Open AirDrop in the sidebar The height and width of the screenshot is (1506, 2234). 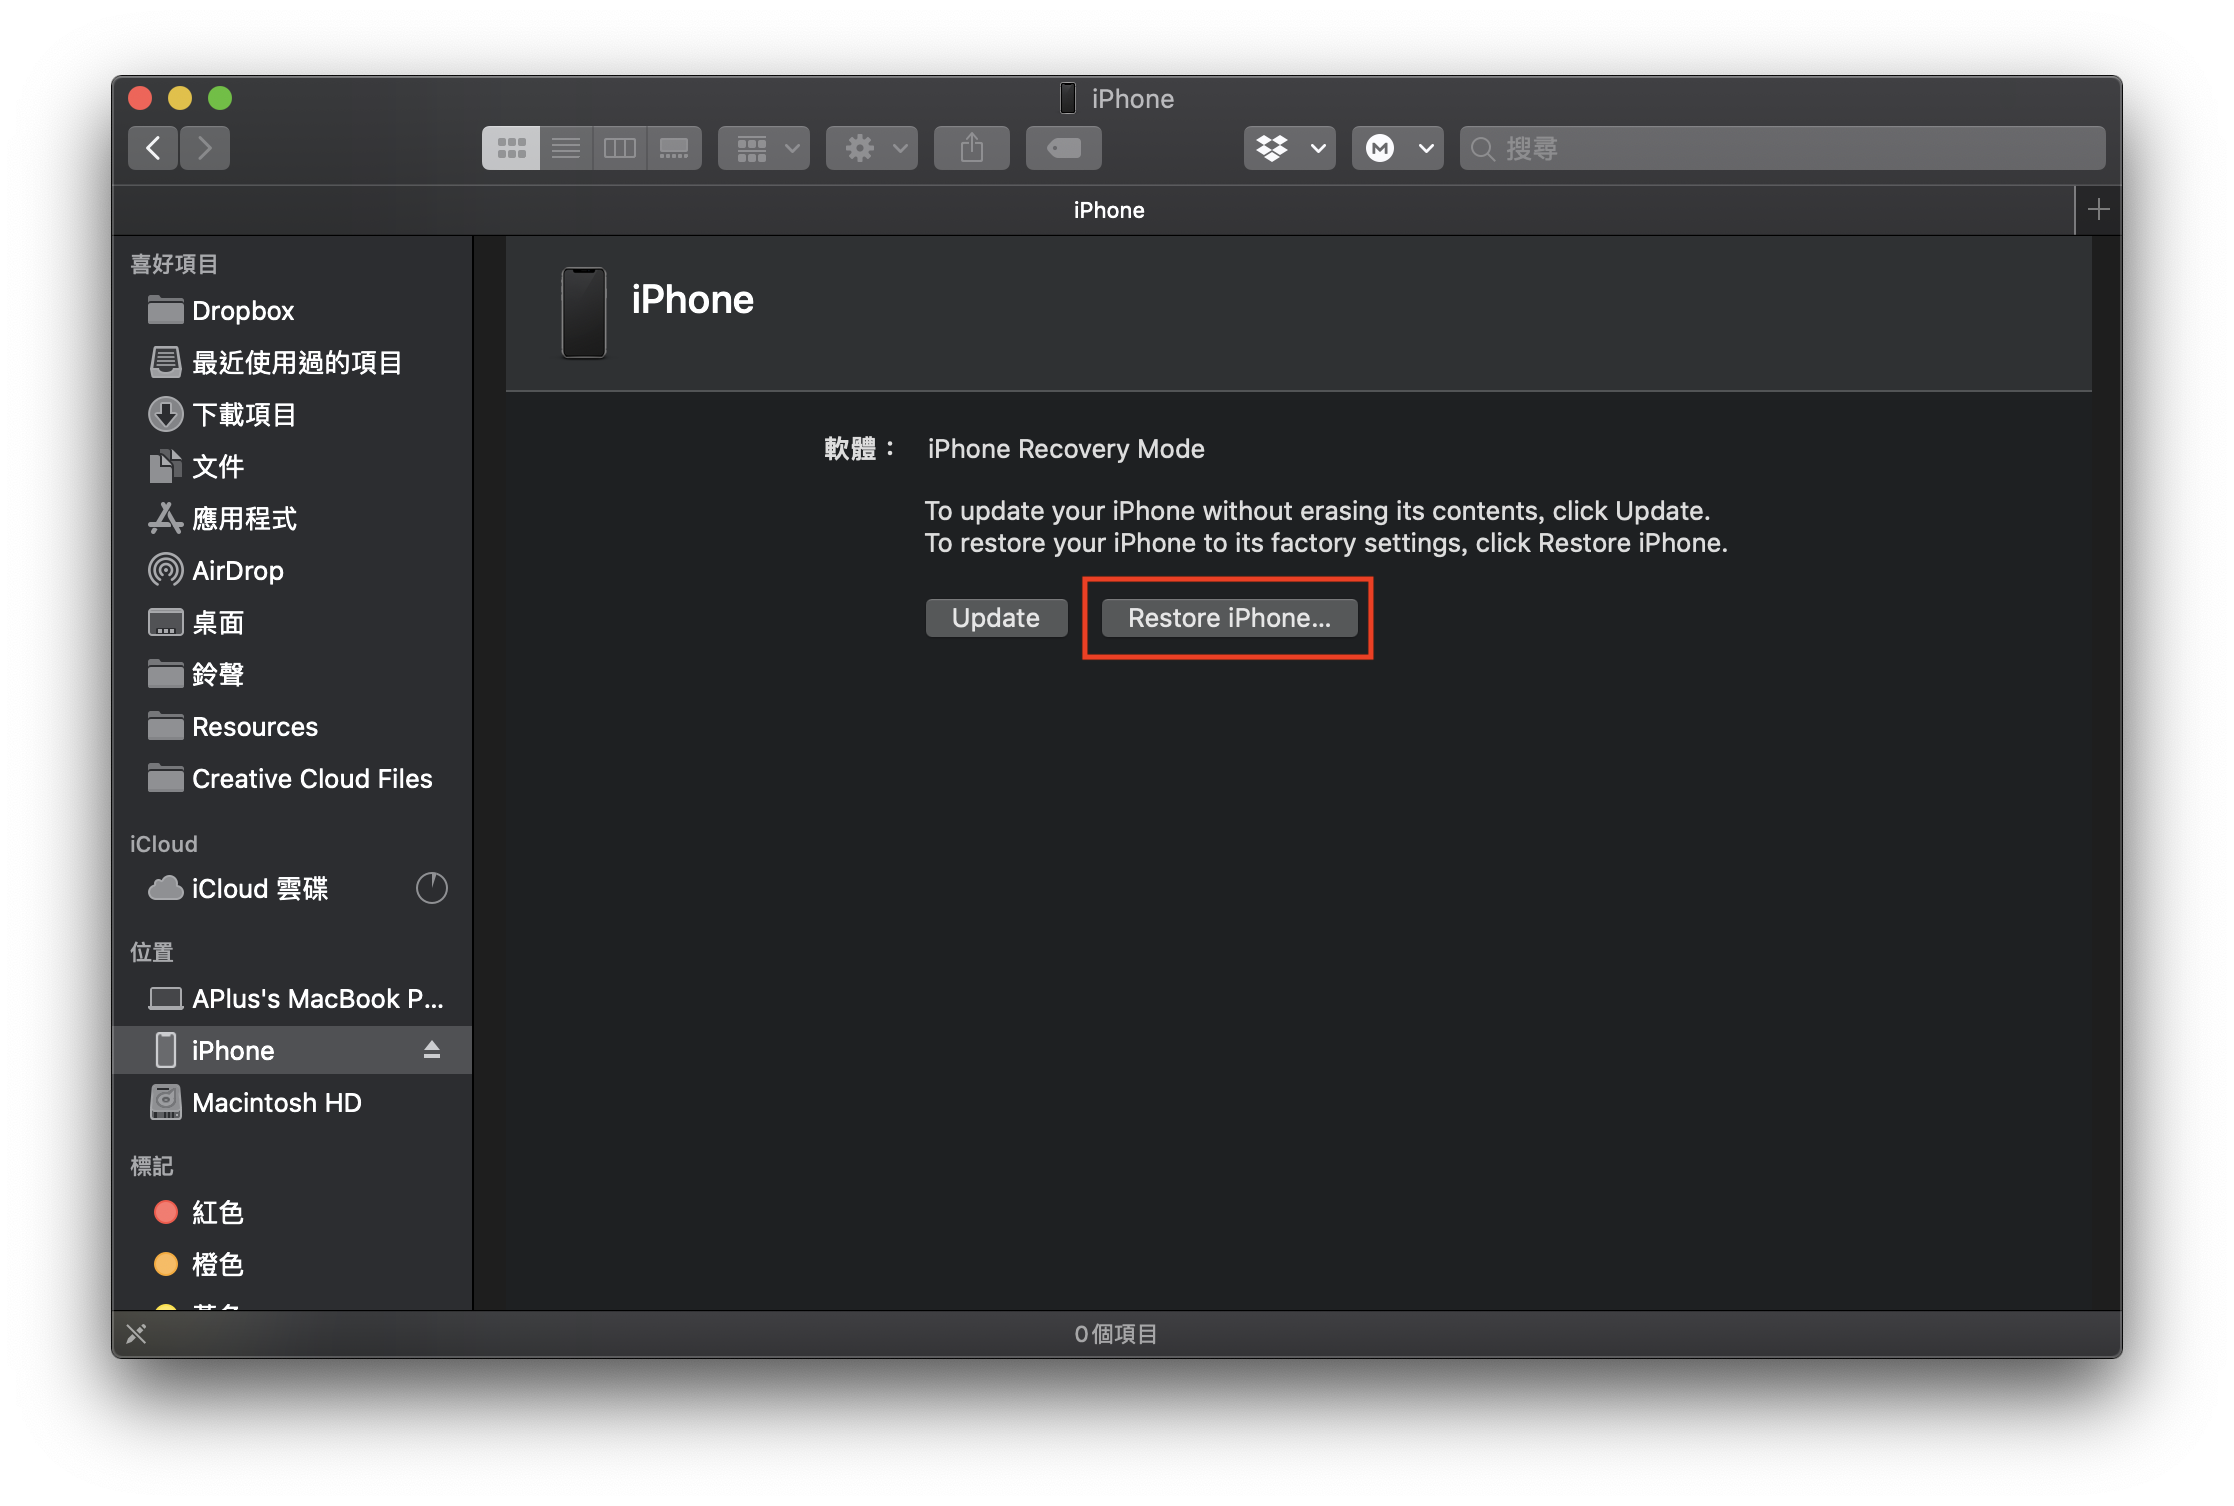tap(292, 571)
